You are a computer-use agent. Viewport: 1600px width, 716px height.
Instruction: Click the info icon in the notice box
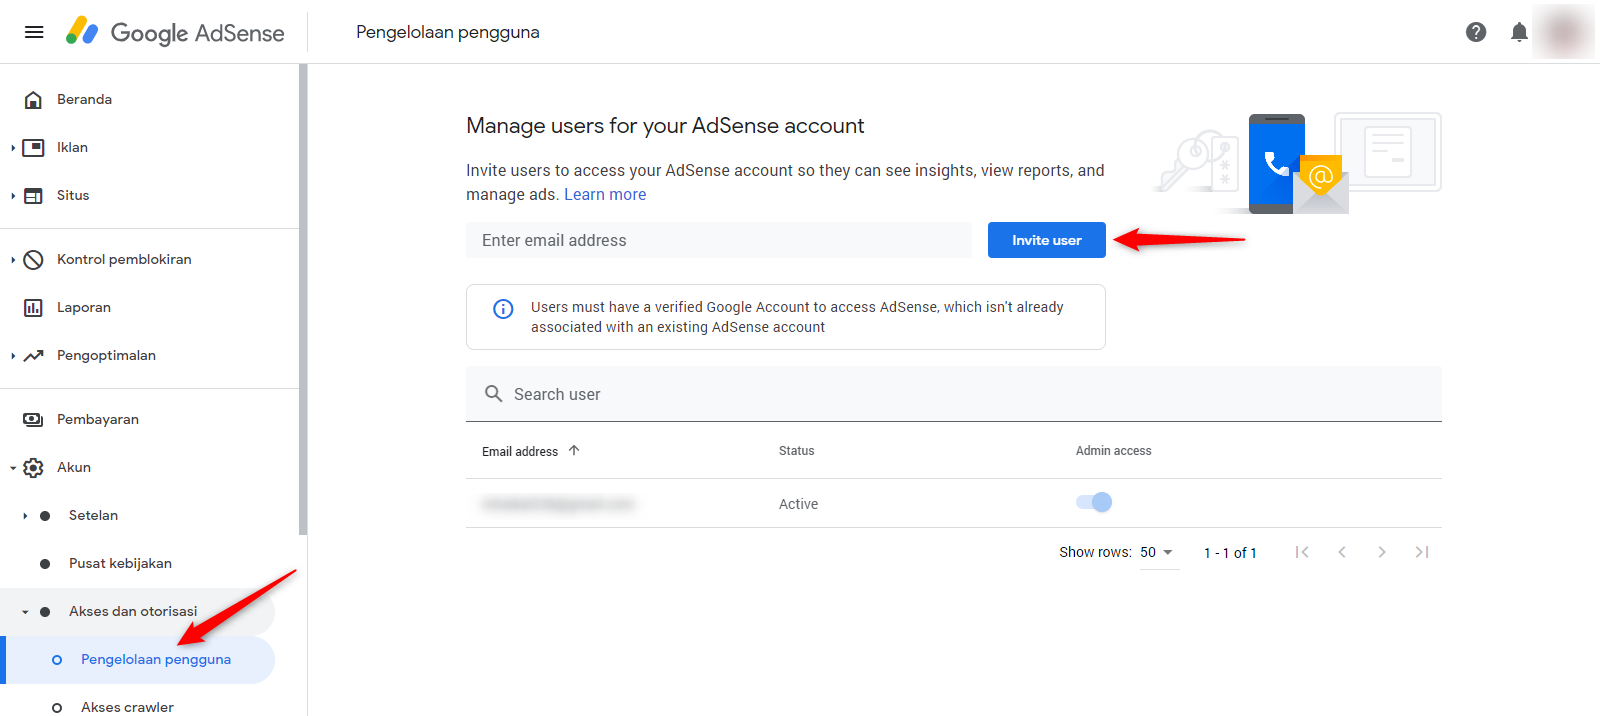click(x=503, y=309)
